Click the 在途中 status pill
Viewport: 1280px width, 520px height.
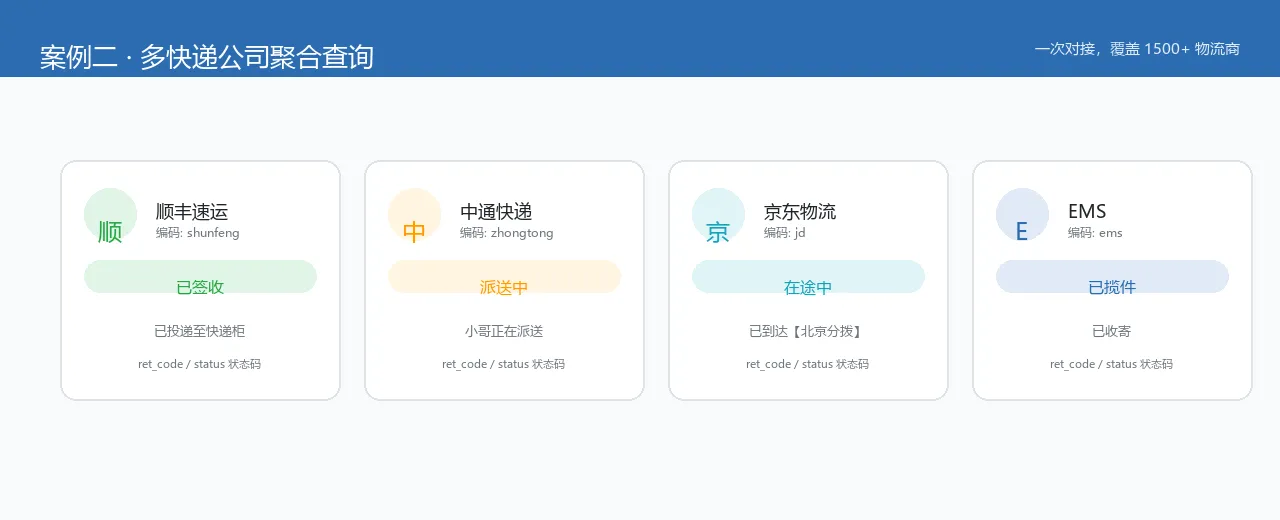809,277
